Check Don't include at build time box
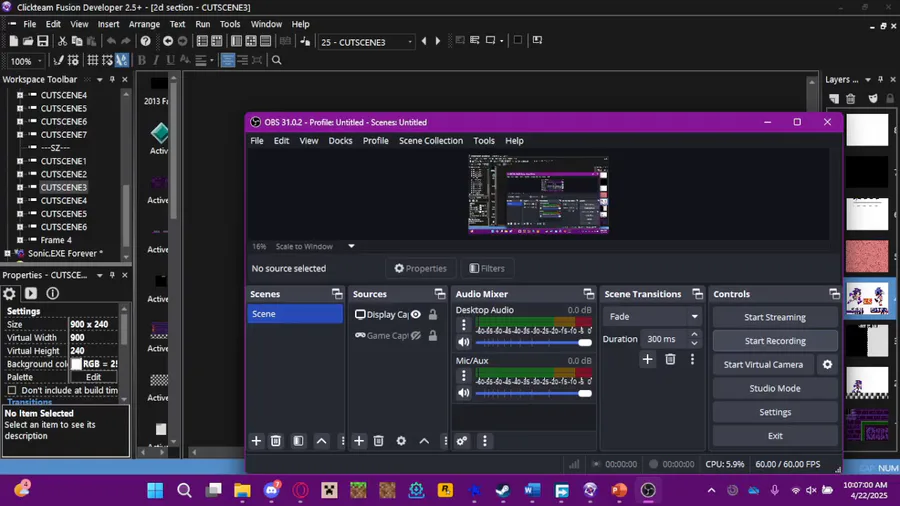 [x=11, y=390]
